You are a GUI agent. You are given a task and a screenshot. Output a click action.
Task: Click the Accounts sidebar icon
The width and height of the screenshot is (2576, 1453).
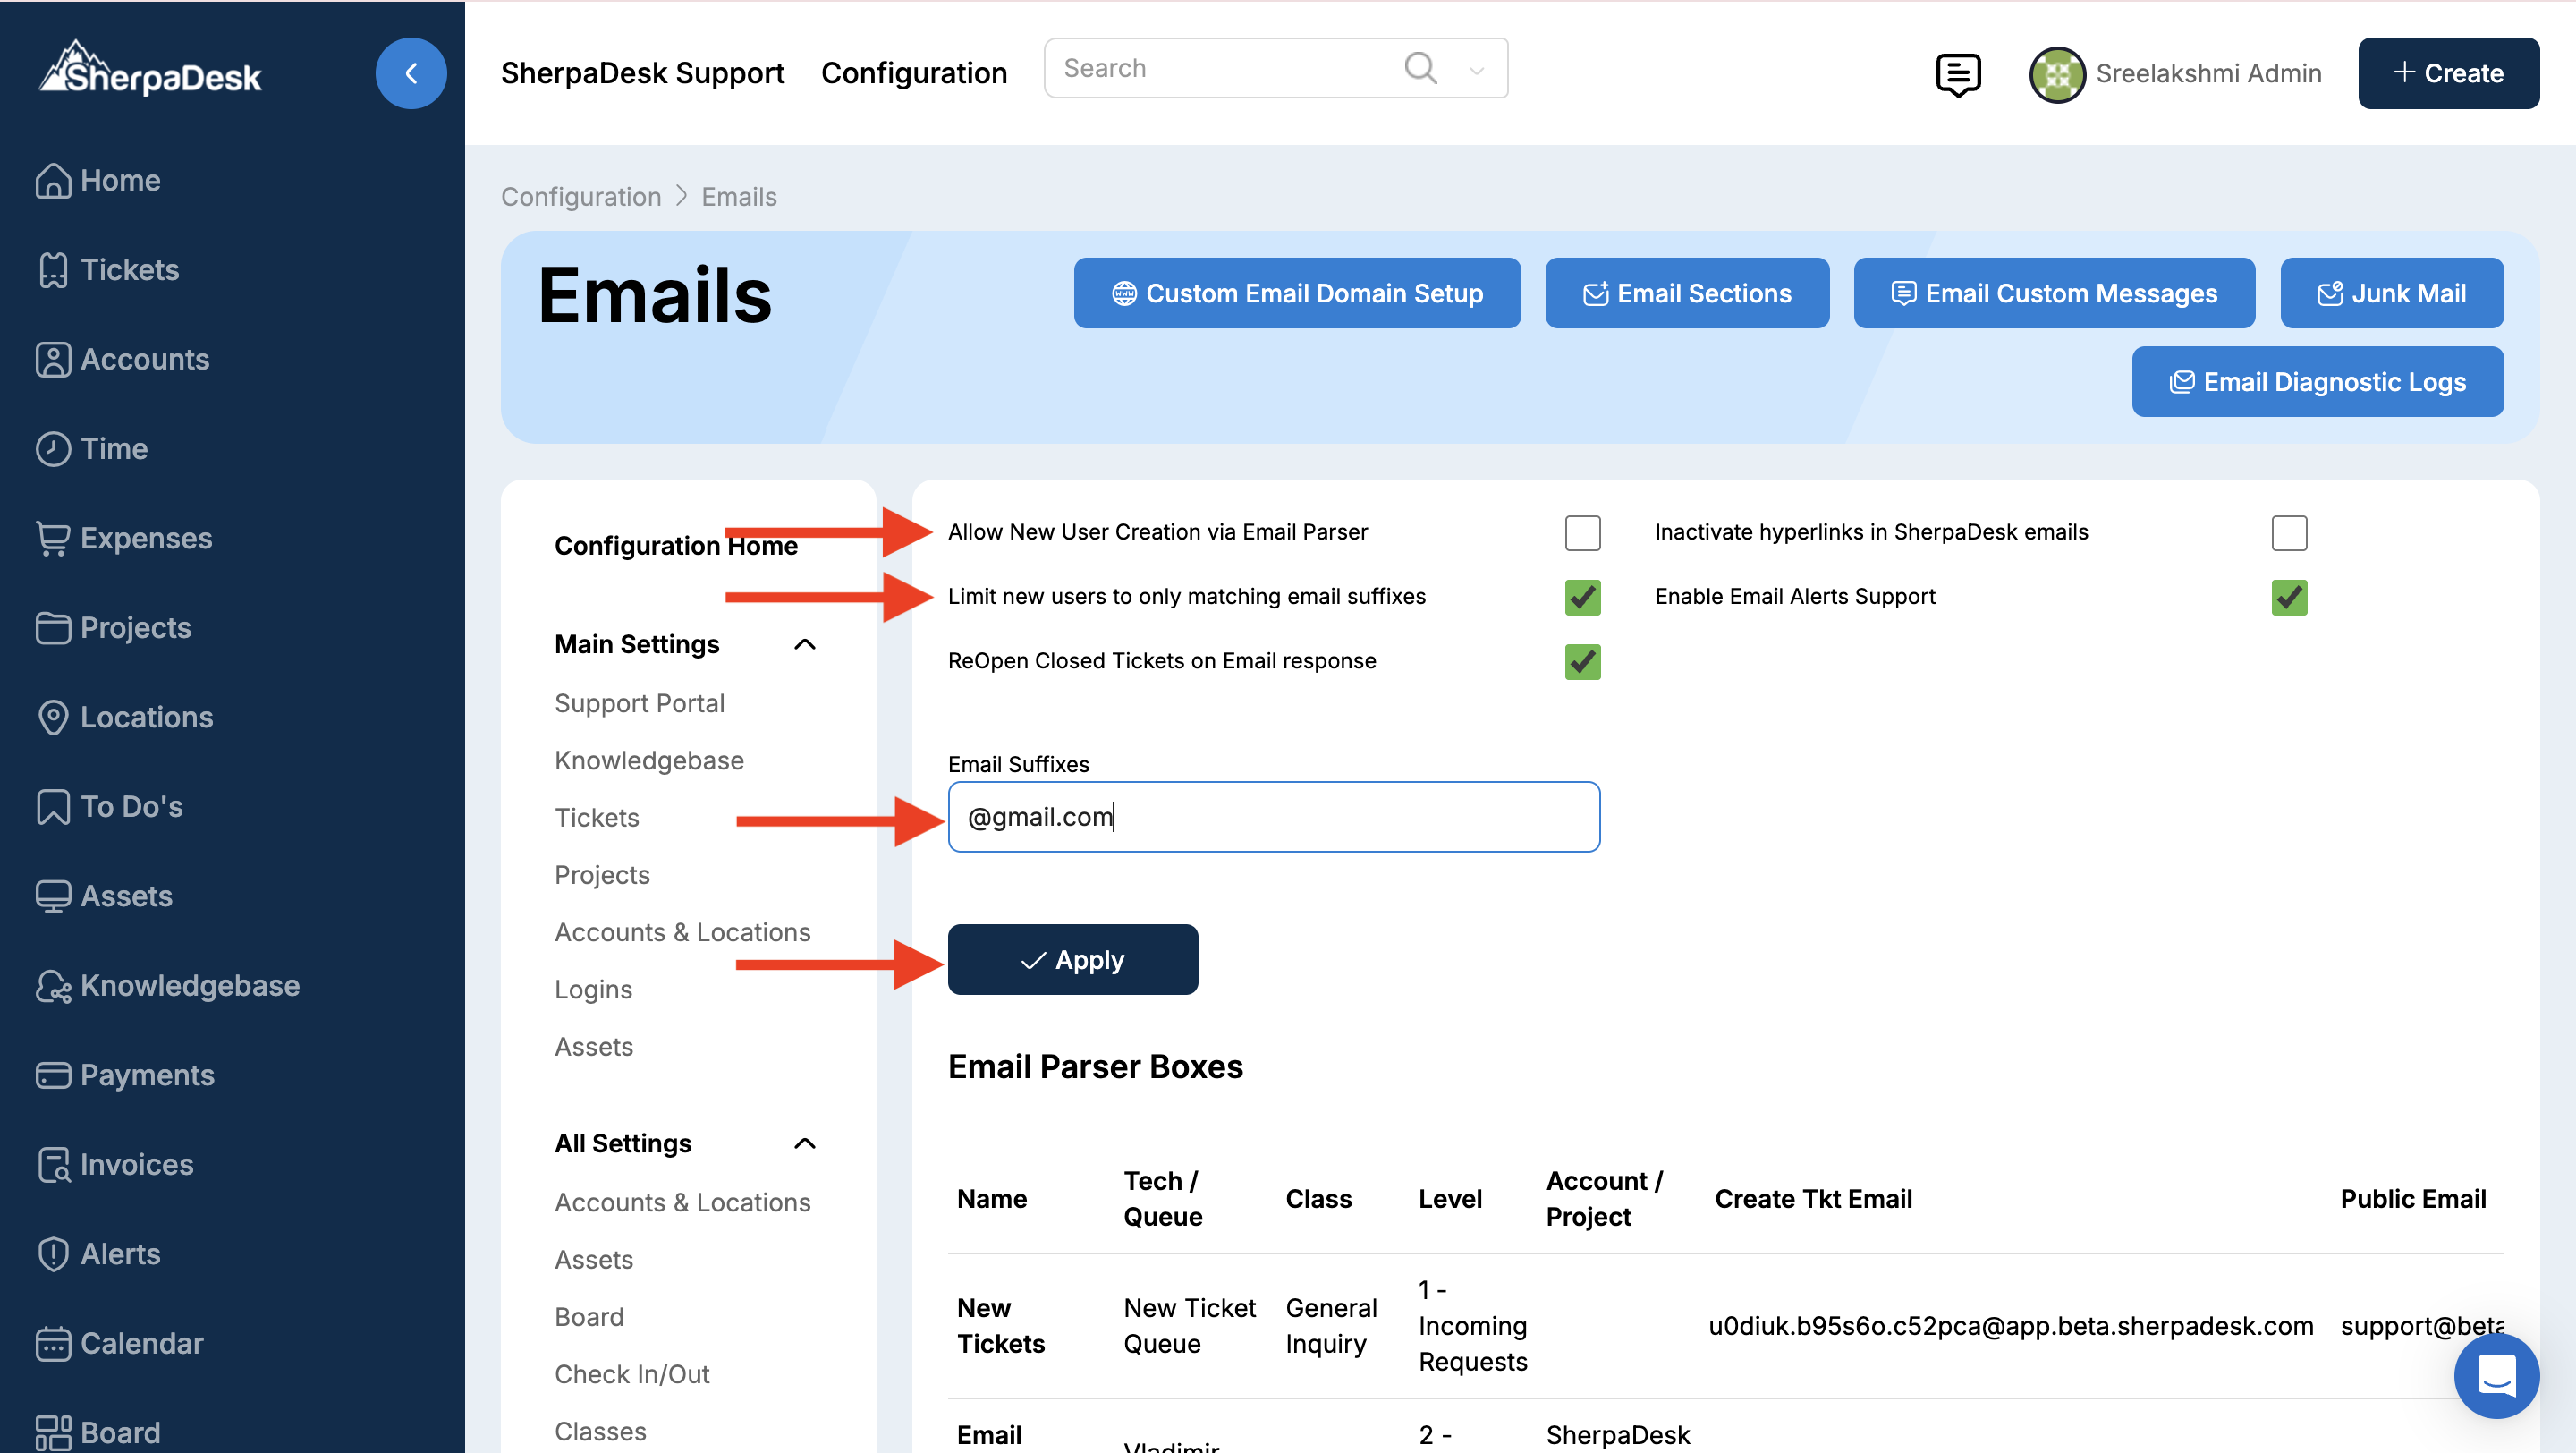pyautogui.click(x=53, y=360)
